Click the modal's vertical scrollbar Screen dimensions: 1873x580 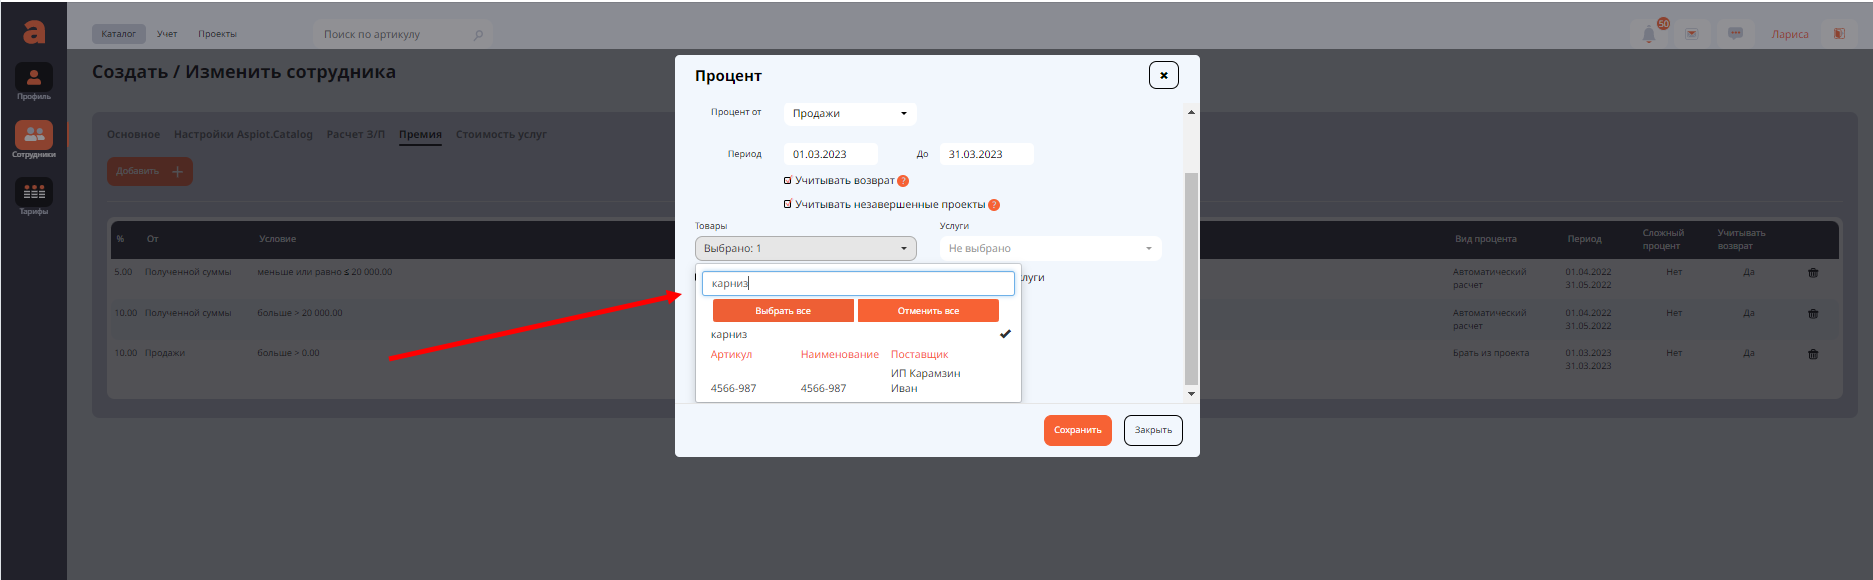click(x=1190, y=278)
